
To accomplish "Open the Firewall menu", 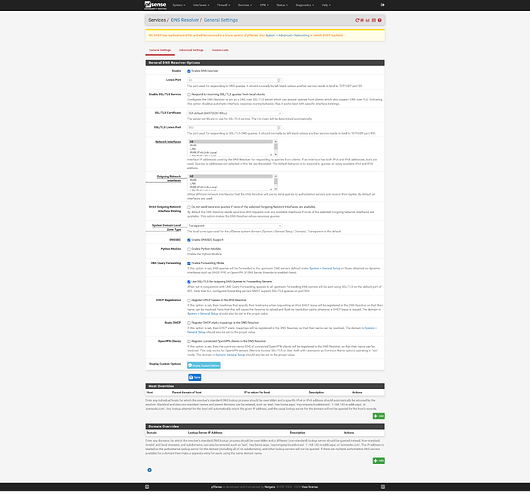I will click(223, 5).
